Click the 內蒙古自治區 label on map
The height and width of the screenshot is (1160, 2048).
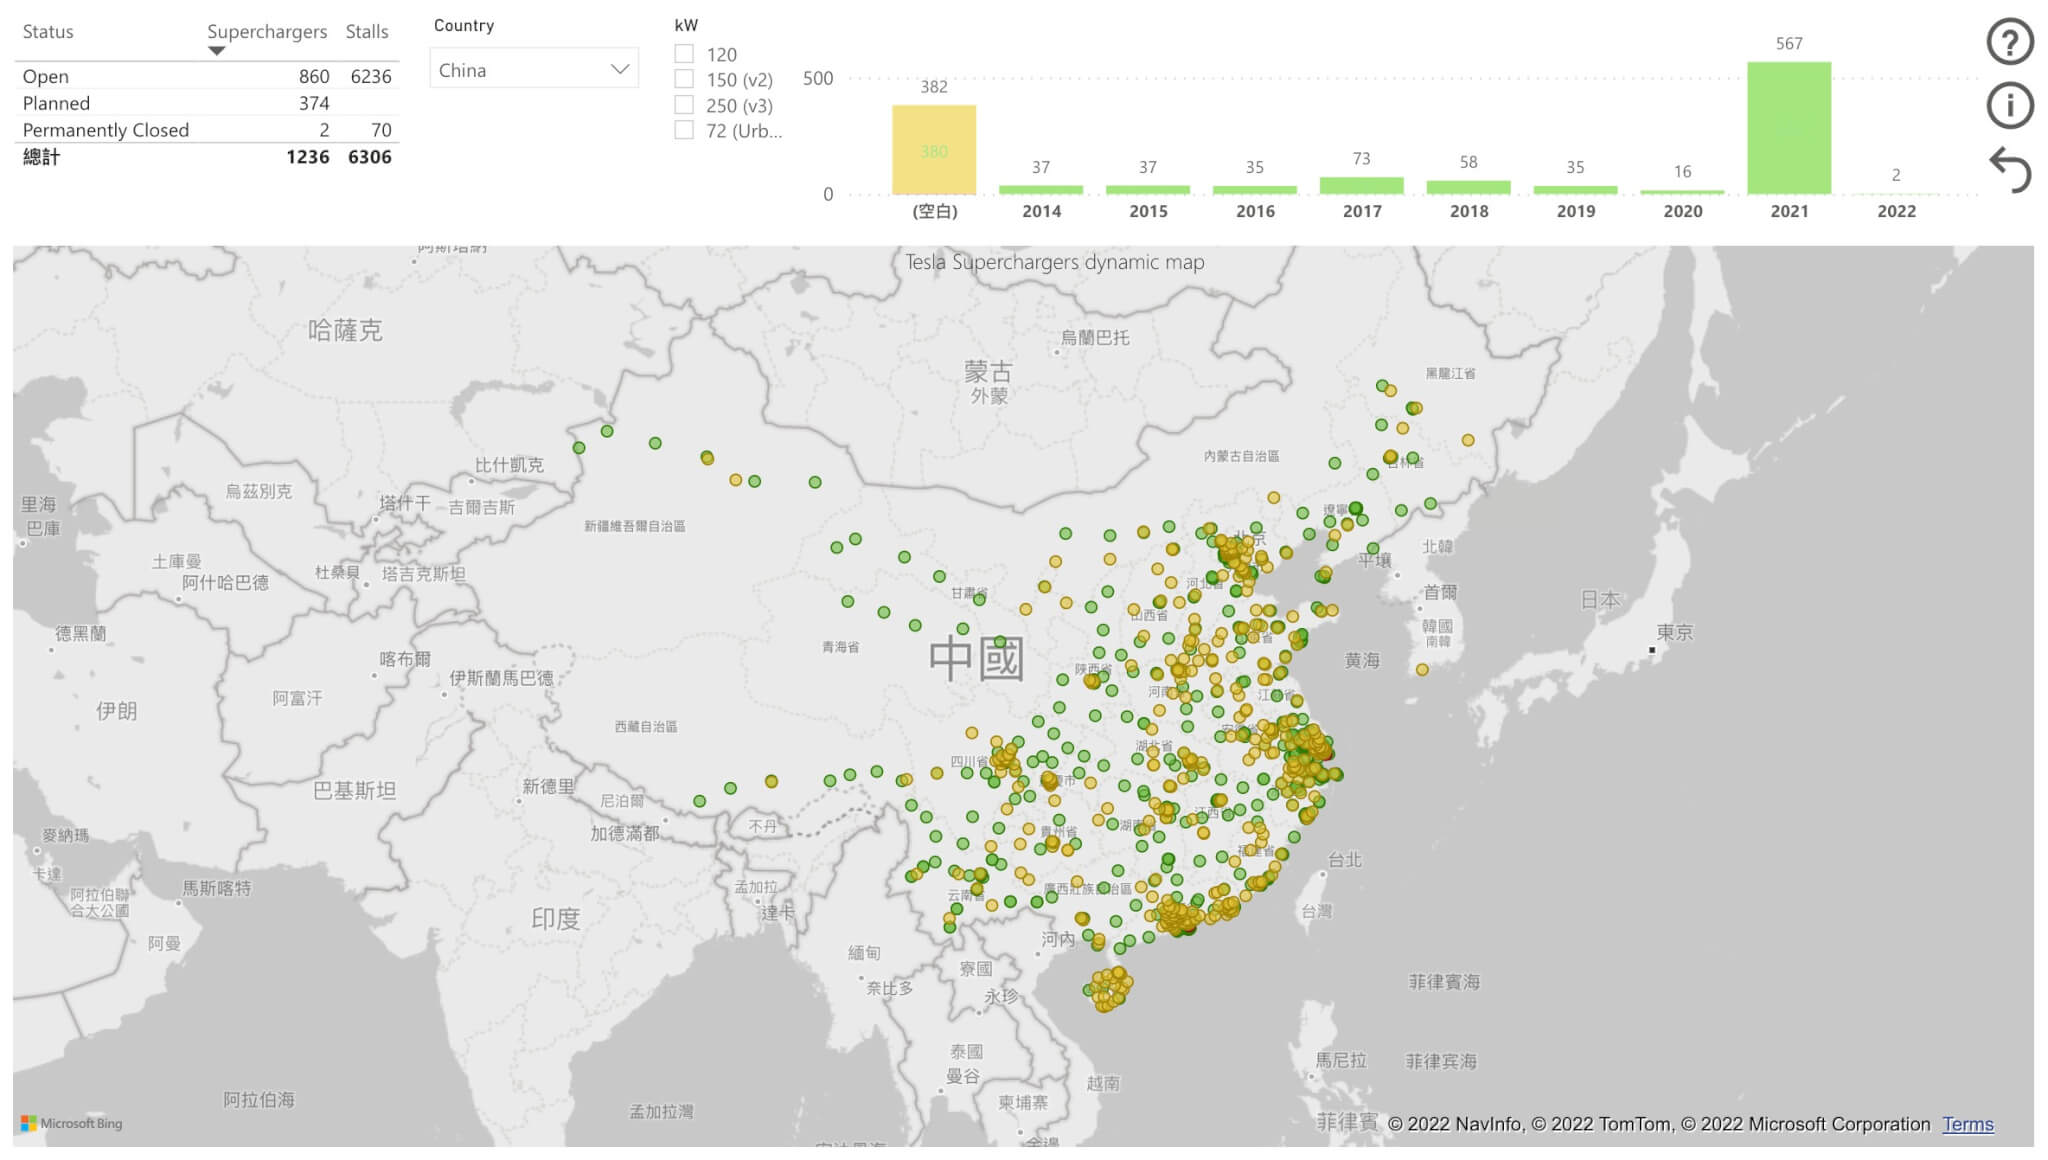pyautogui.click(x=1241, y=456)
